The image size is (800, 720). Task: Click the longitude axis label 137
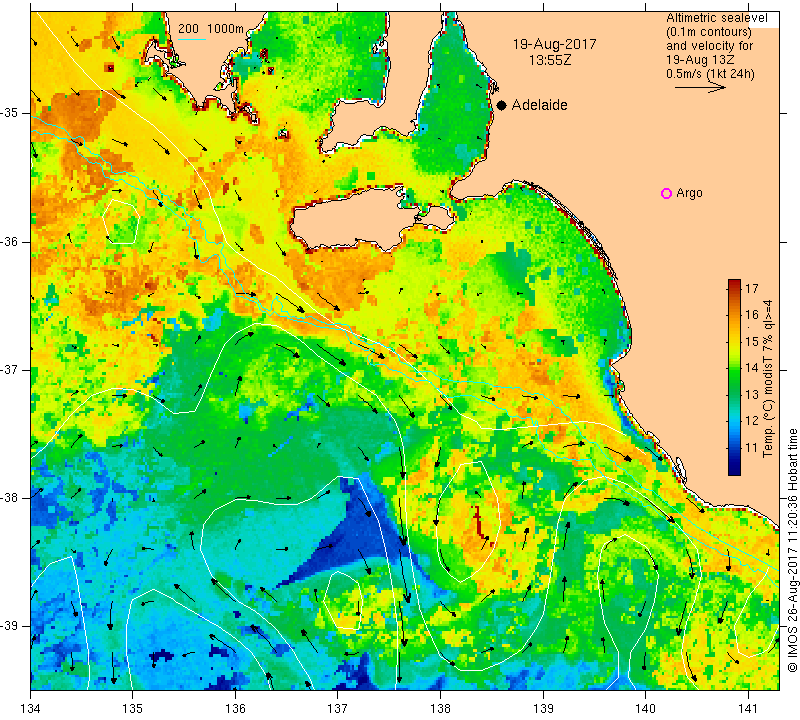pos(338,708)
